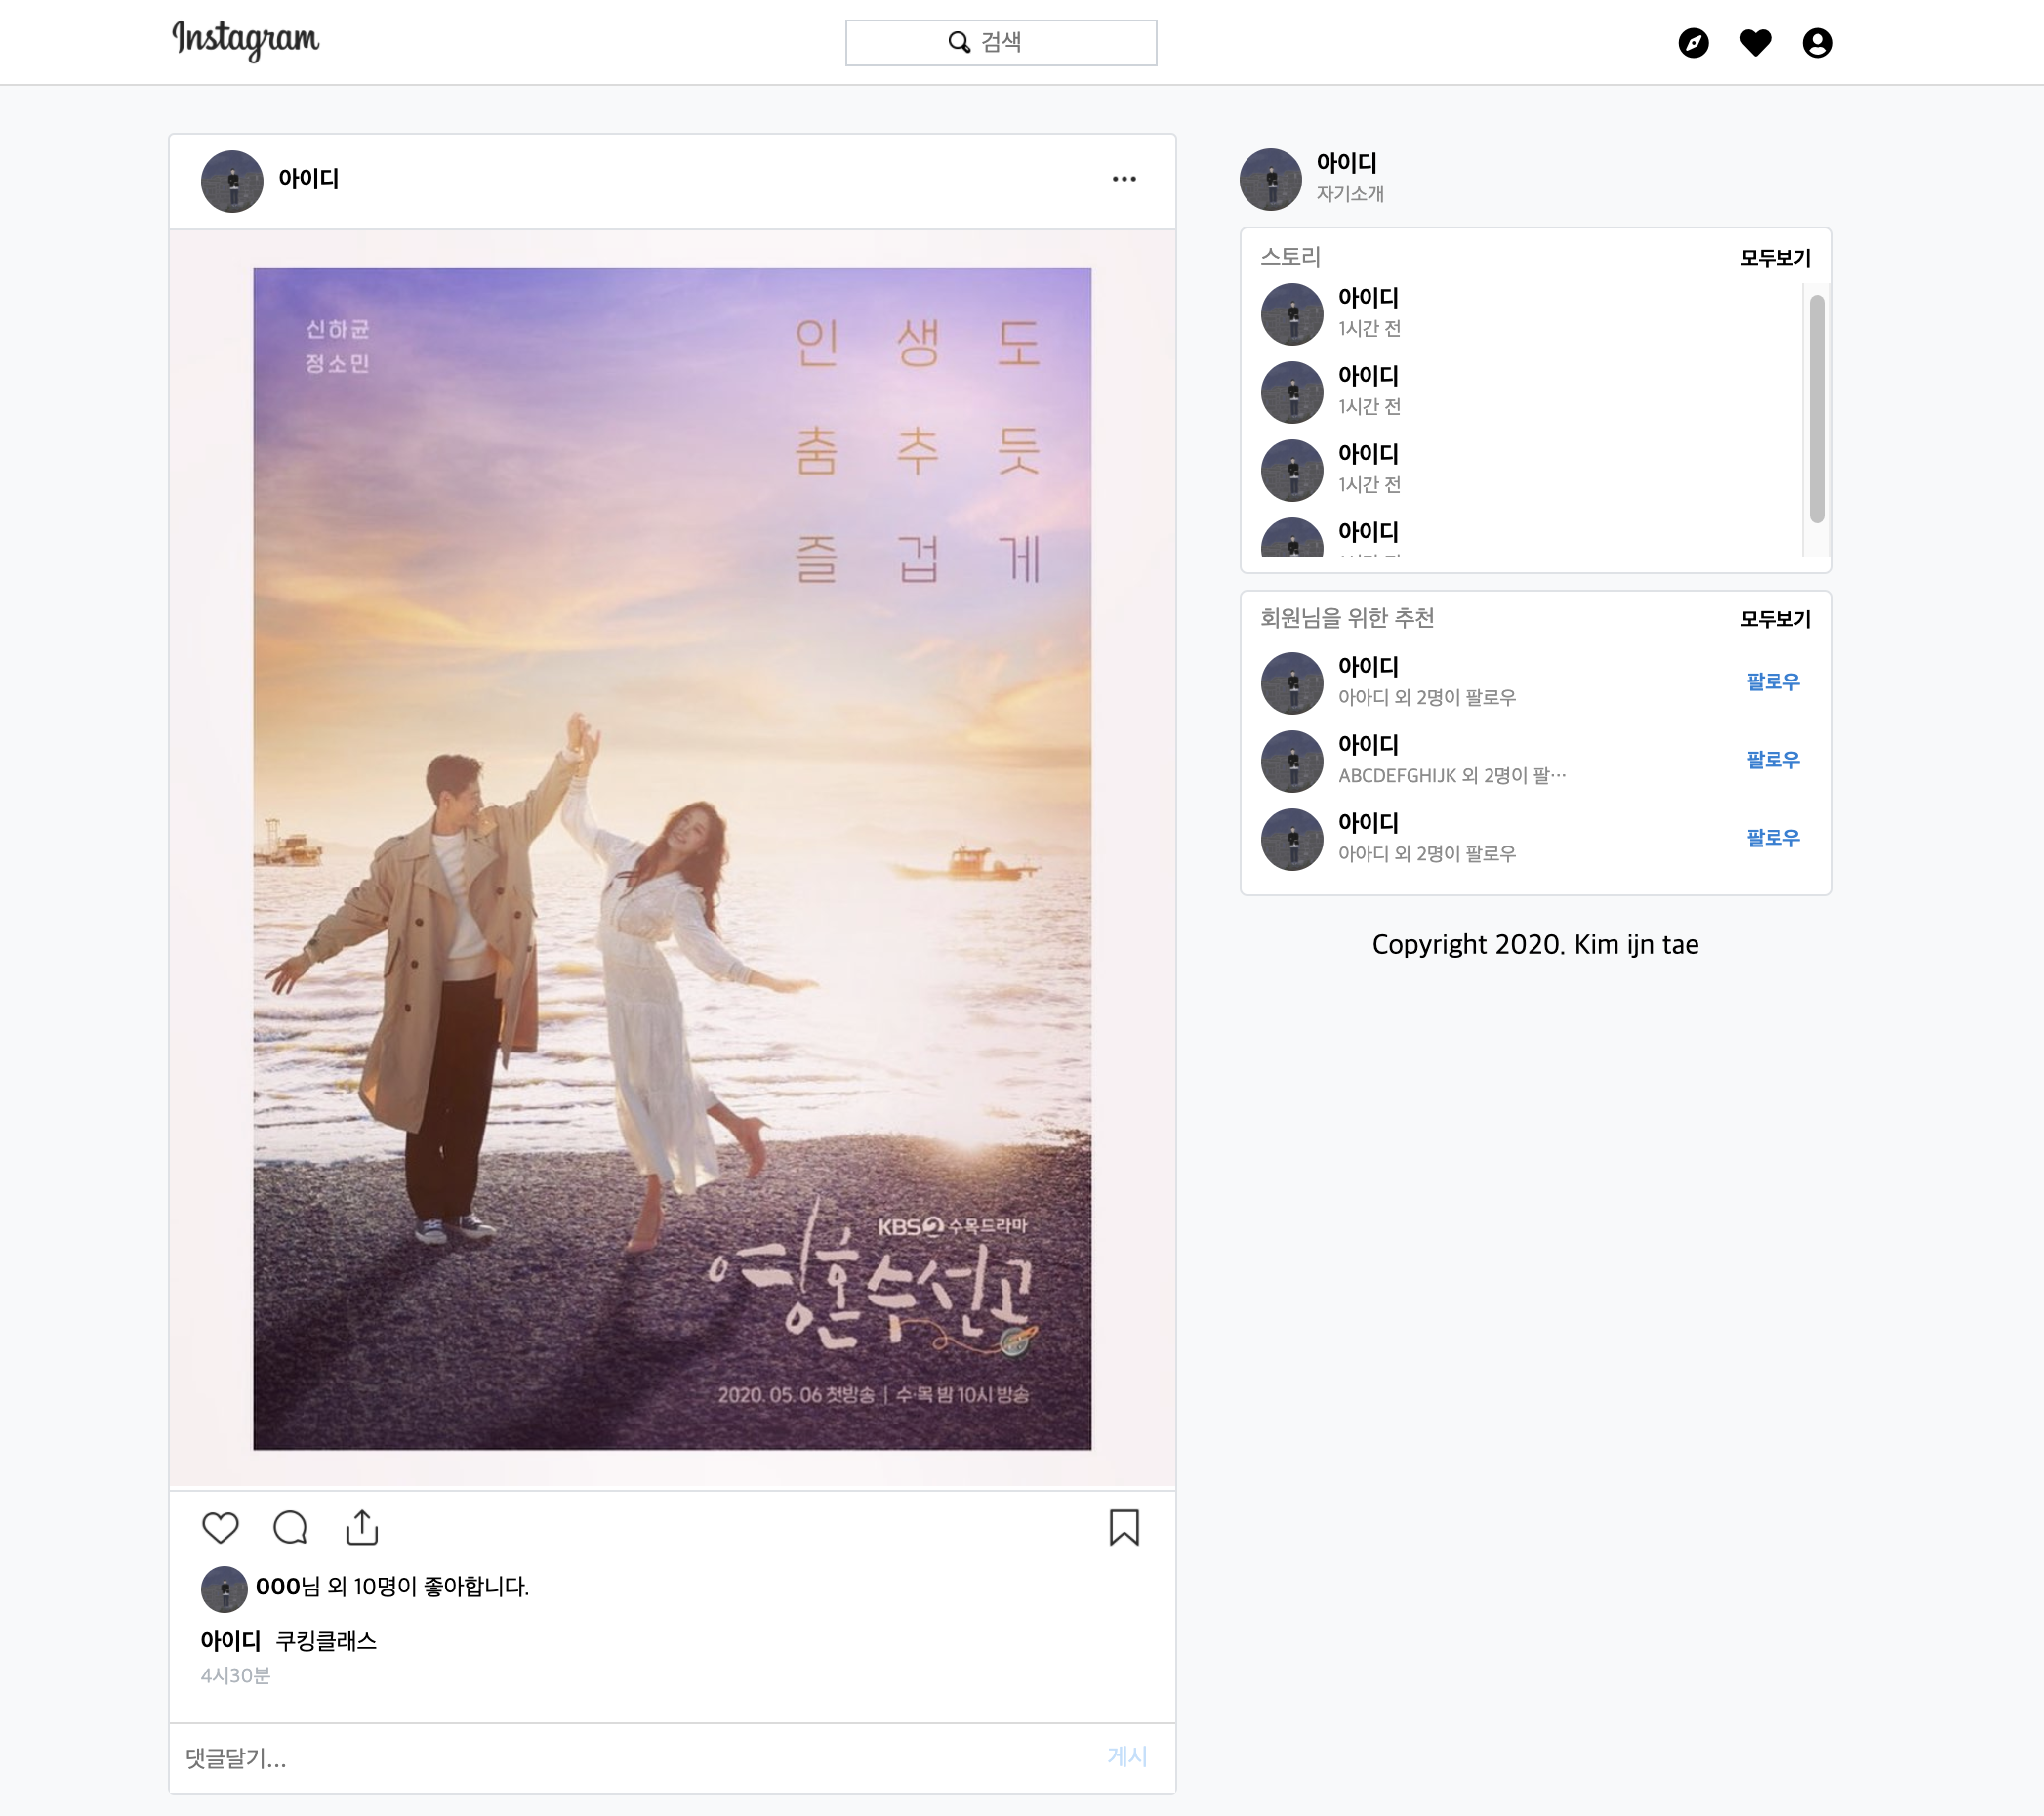The width and height of the screenshot is (2044, 1816).
Task: Click the 자기소개 text
Action: (1350, 194)
